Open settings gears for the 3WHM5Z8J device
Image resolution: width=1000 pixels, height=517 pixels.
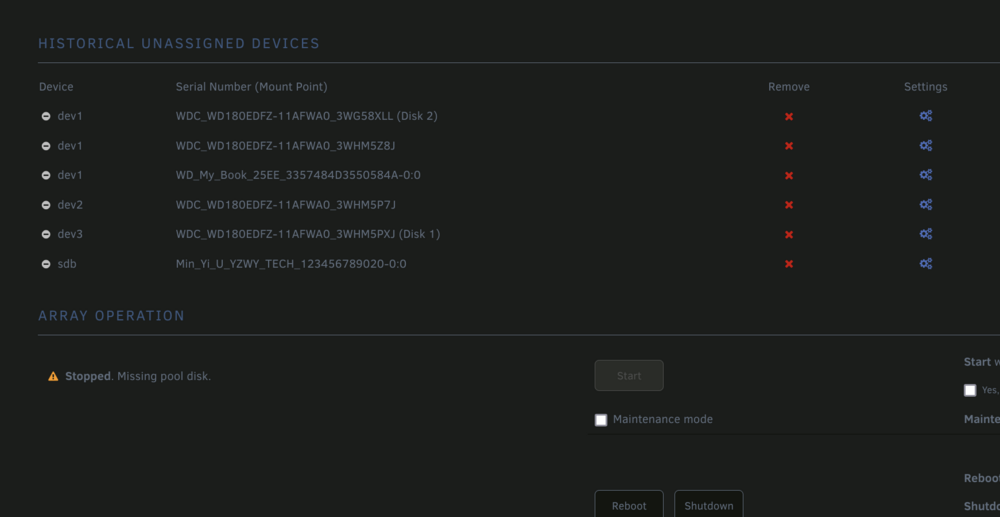coord(925,145)
